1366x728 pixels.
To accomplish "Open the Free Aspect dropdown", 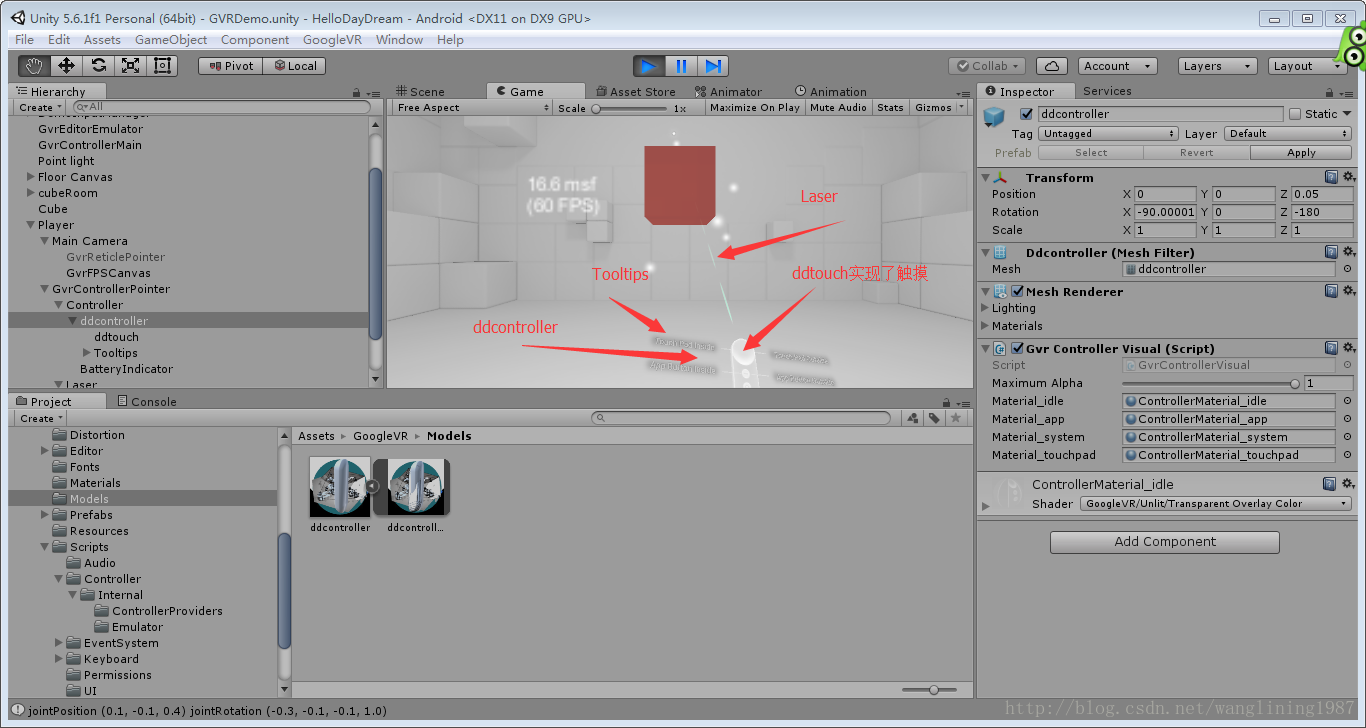I will click(x=472, y=107).
